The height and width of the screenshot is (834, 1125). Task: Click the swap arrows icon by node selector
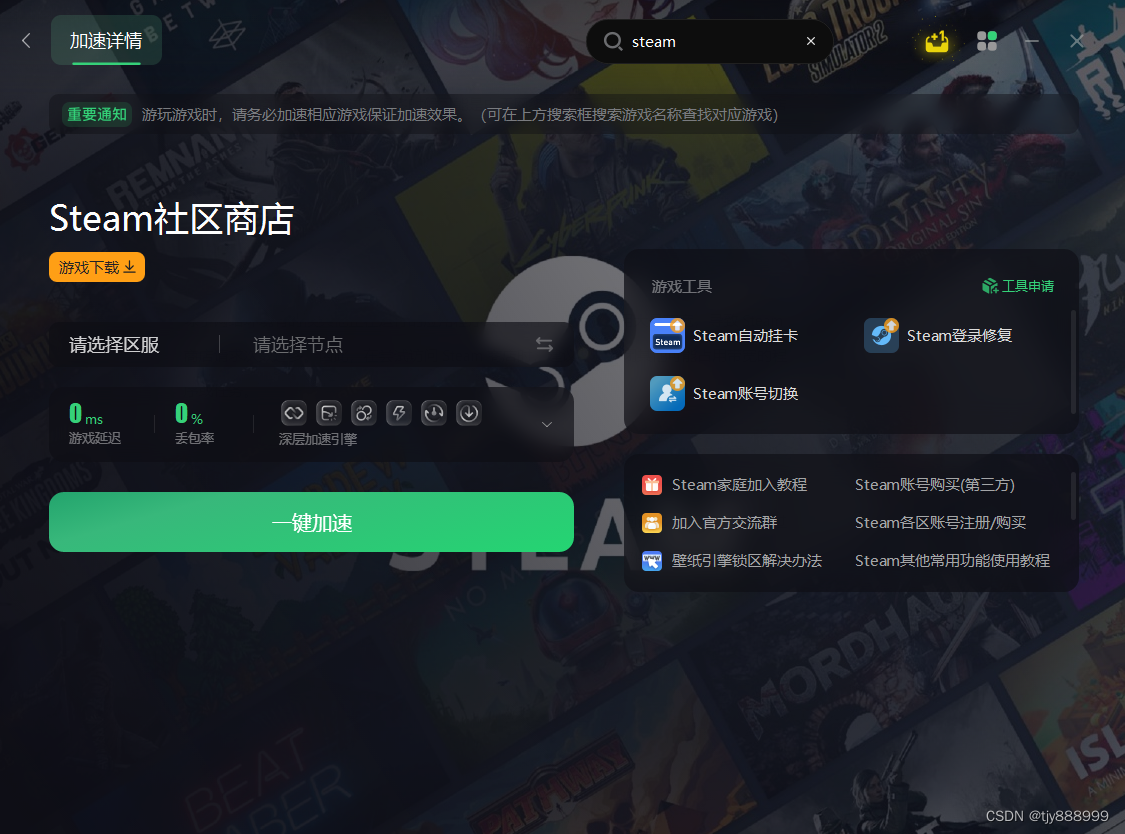pyautogui.click(x=545, y=345)
